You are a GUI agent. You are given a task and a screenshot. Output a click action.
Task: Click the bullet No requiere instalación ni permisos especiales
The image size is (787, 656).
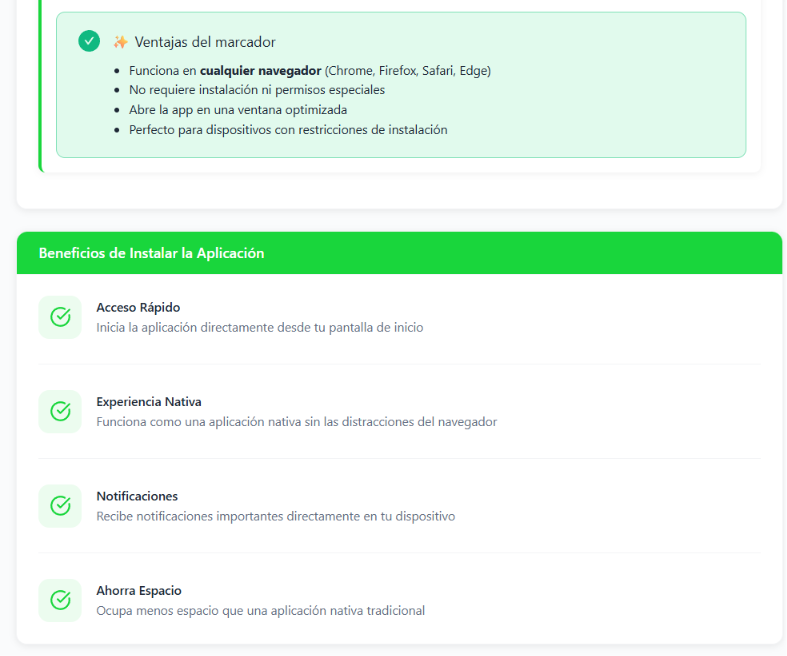coord(257,90)
